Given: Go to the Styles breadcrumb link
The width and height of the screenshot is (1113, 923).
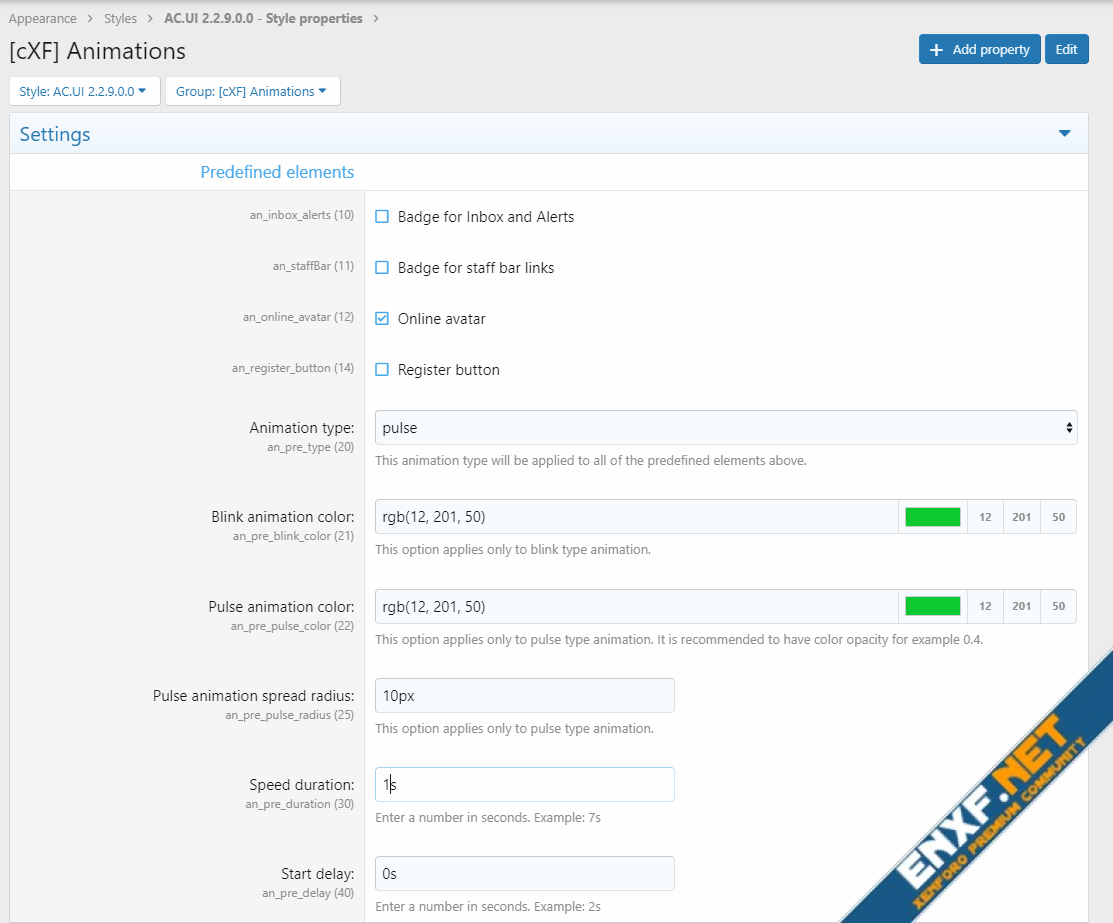Looking at the screenshot, I should [x=121, y=18].
